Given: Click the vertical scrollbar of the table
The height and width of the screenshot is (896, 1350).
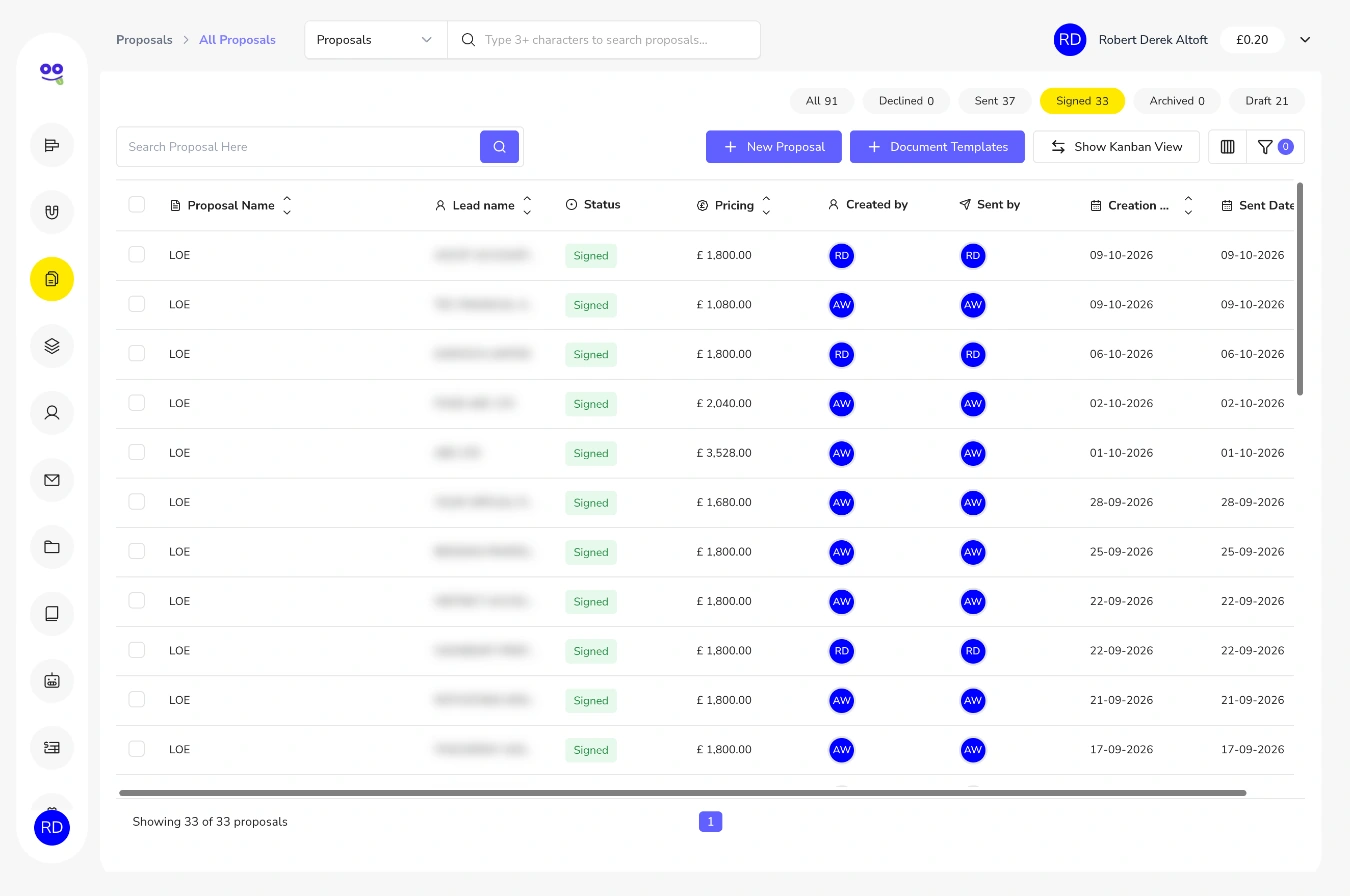Looking at the screenshot, I should coord(1300,288).
